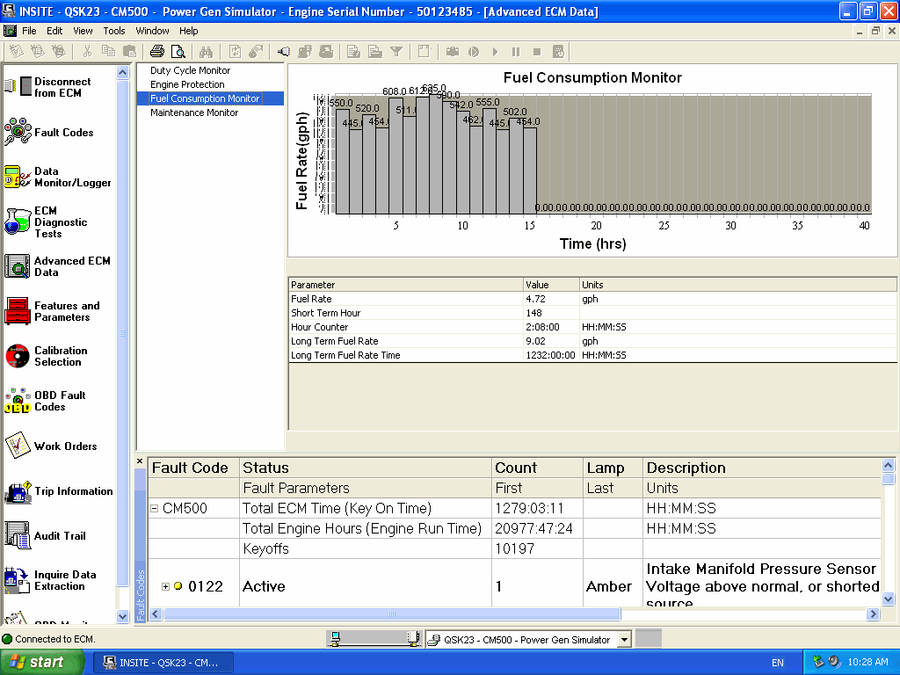900x675 pixels.
Task: Select the Features and Parameters icon
Action: (x=18, y=311)
